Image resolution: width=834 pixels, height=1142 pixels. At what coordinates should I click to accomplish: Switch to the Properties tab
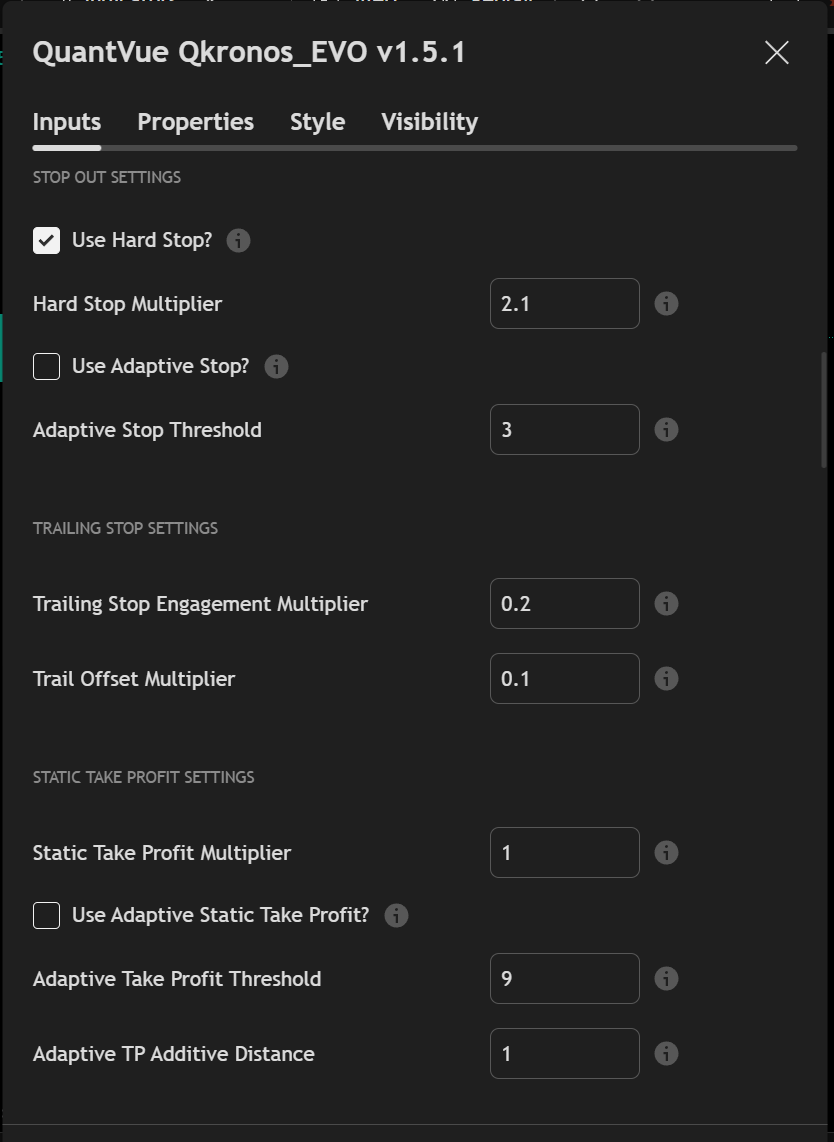(195, 122)
